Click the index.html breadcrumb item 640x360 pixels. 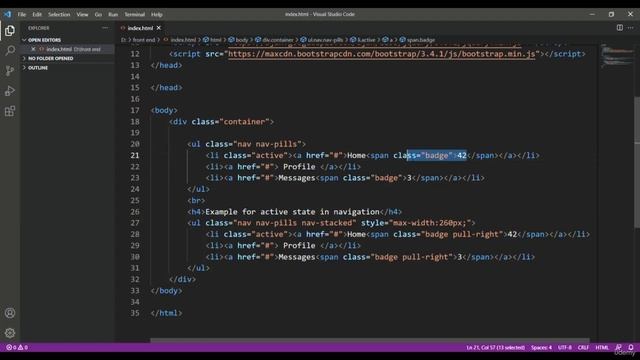click(180, 40)
